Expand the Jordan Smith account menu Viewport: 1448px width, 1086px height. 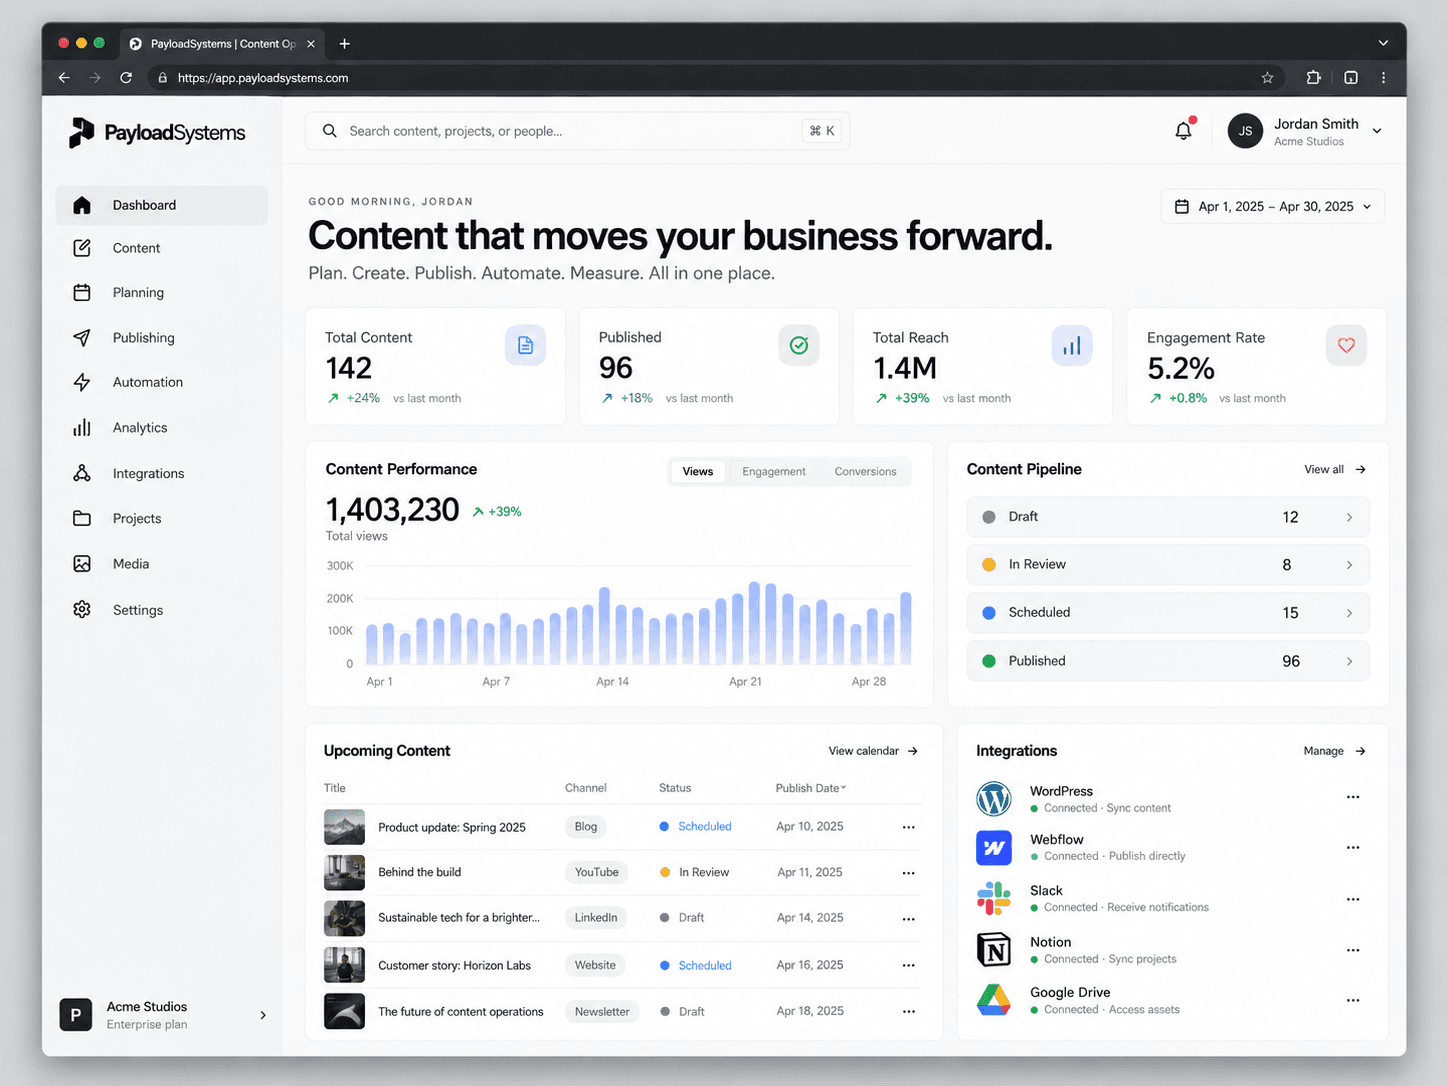1377,131
